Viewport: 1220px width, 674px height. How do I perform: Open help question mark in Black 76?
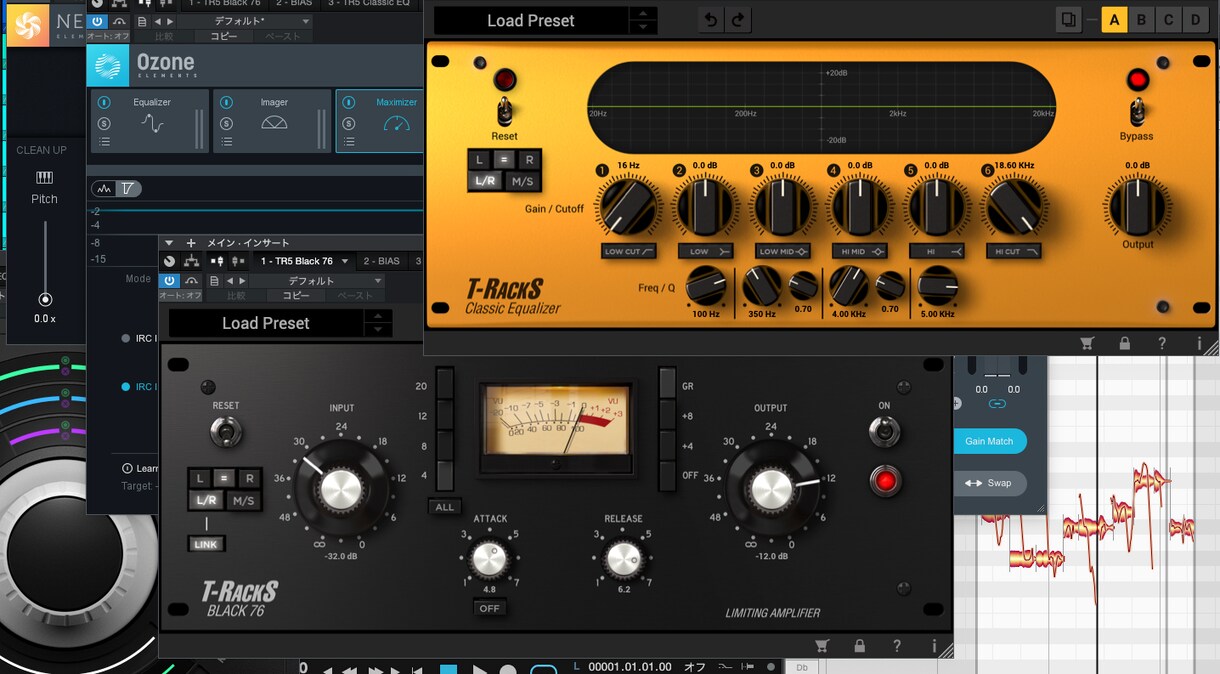(897, 646)
